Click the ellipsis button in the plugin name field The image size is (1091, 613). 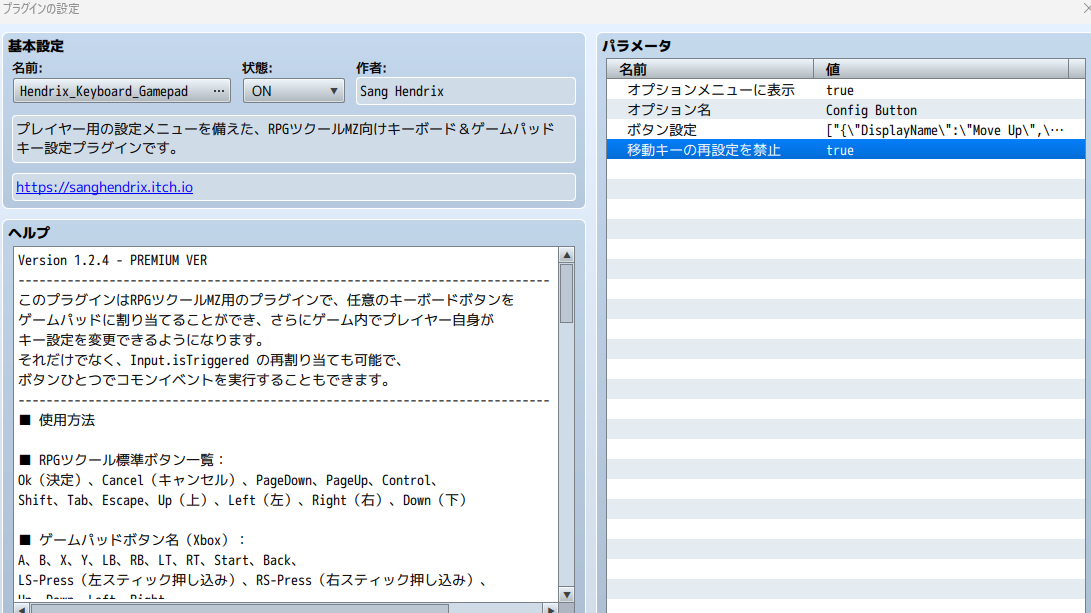(219, 91)
